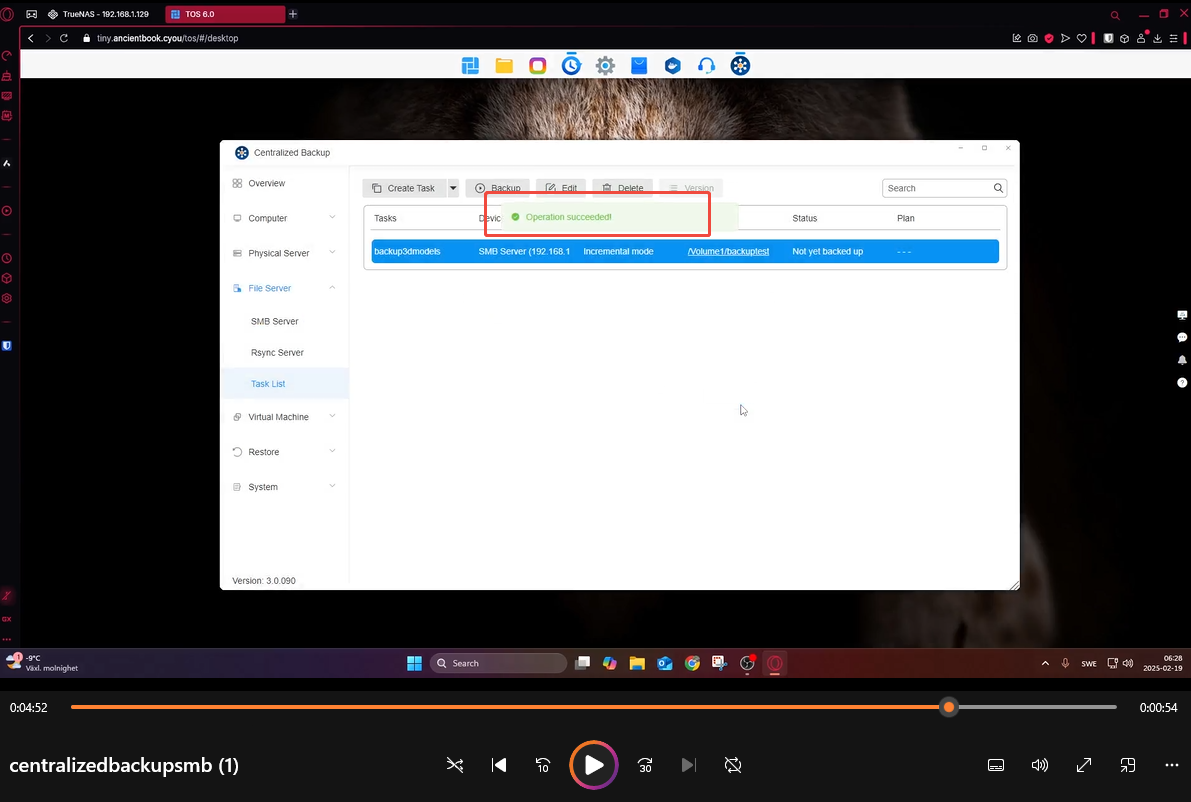Screen dimensions: 1191x802
Task: Expand the Virtual Machine section chevron
Action: [332, 416]
